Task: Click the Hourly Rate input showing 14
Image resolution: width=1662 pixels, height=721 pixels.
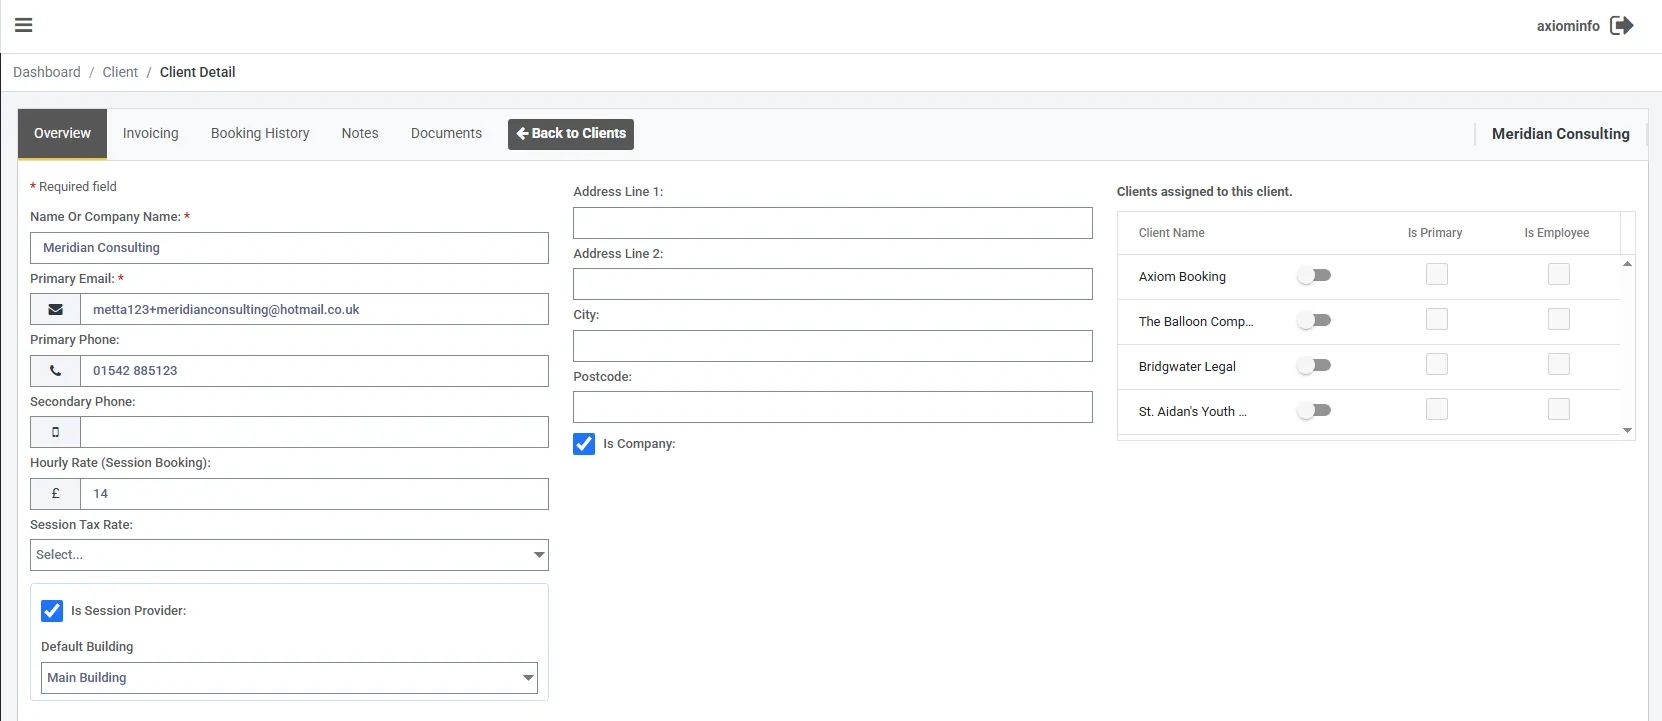Action: 314,494
